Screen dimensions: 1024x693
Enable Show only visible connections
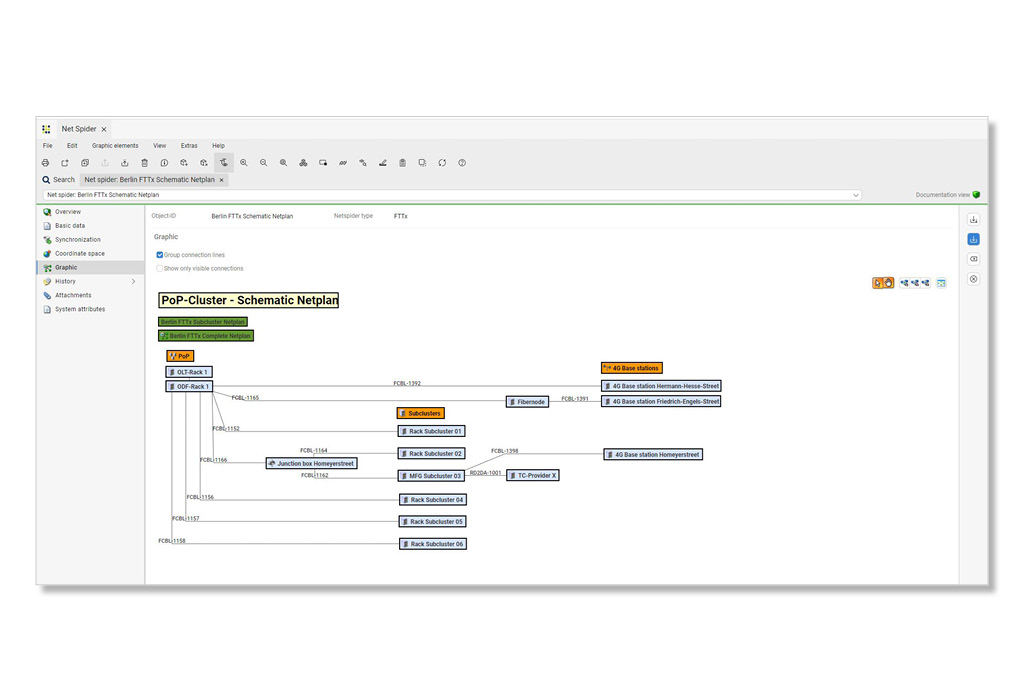pyautogui.click(x=160, y=268)
